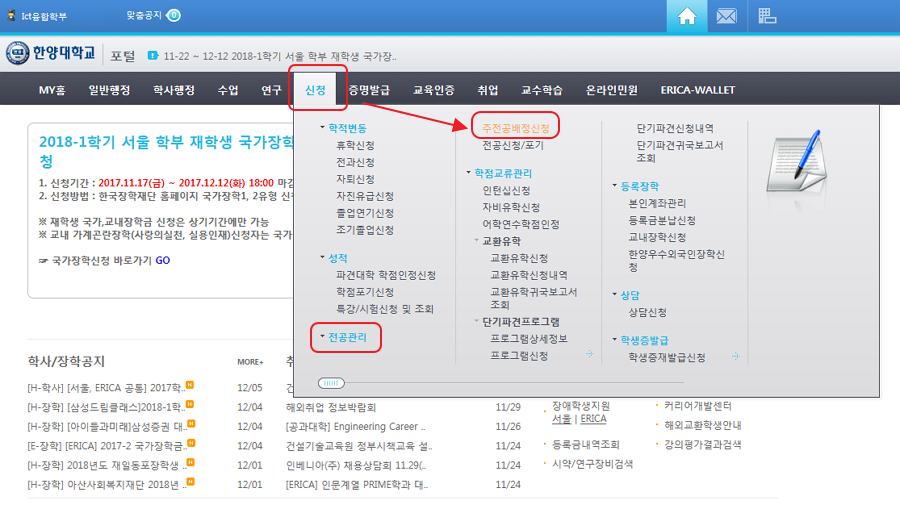Collapse the 등록장학 category
Image resolution: width=900 pixels, height=509 pixels.
click(x=614, y=186)
